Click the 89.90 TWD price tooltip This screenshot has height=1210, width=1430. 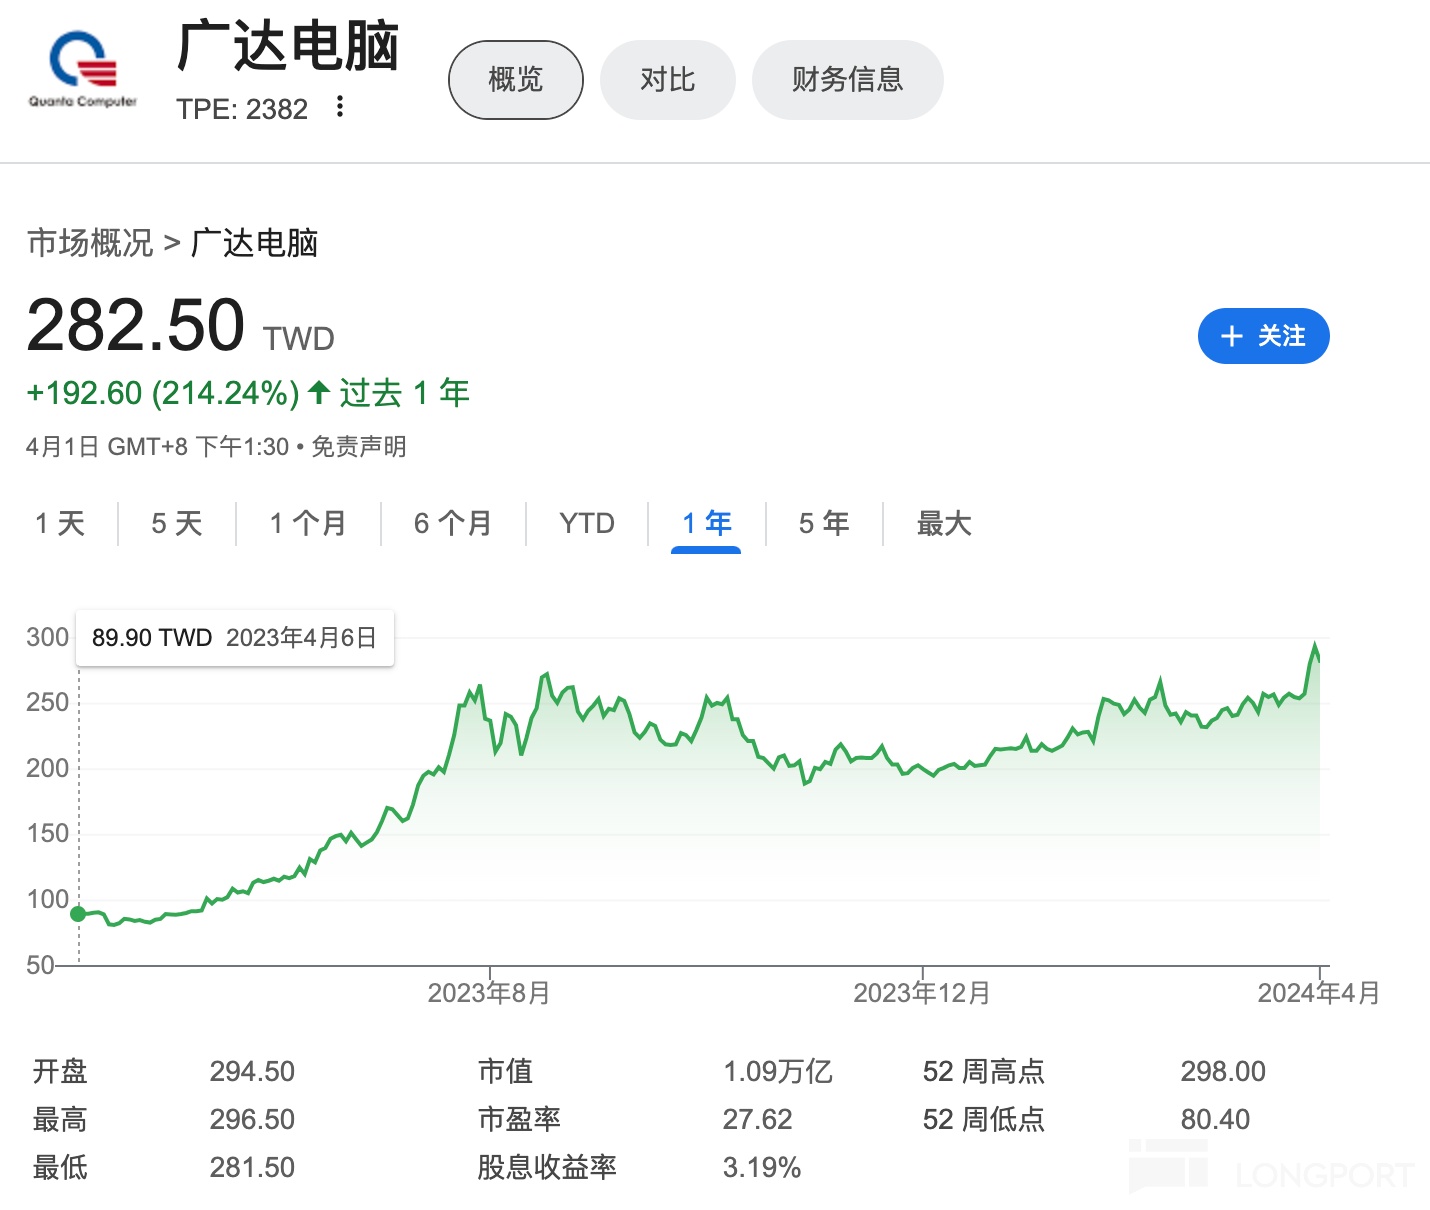point(234,638)
